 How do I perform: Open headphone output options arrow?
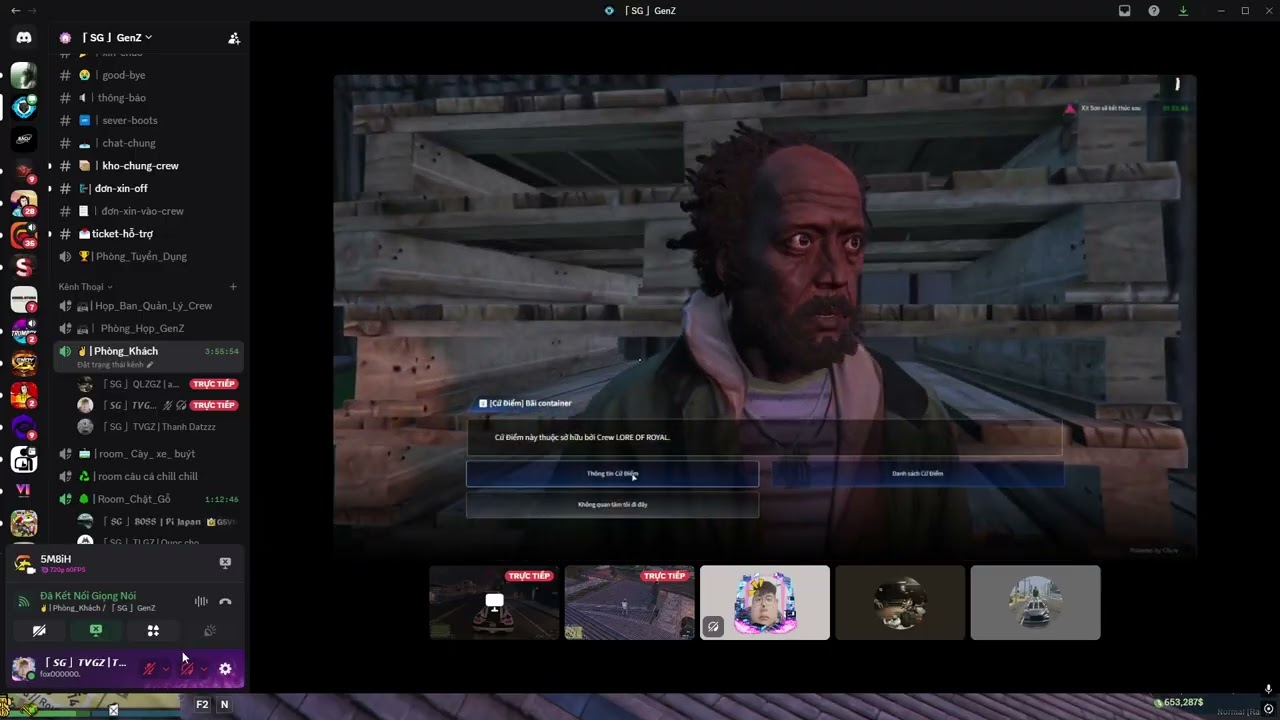tap(203, 669)
